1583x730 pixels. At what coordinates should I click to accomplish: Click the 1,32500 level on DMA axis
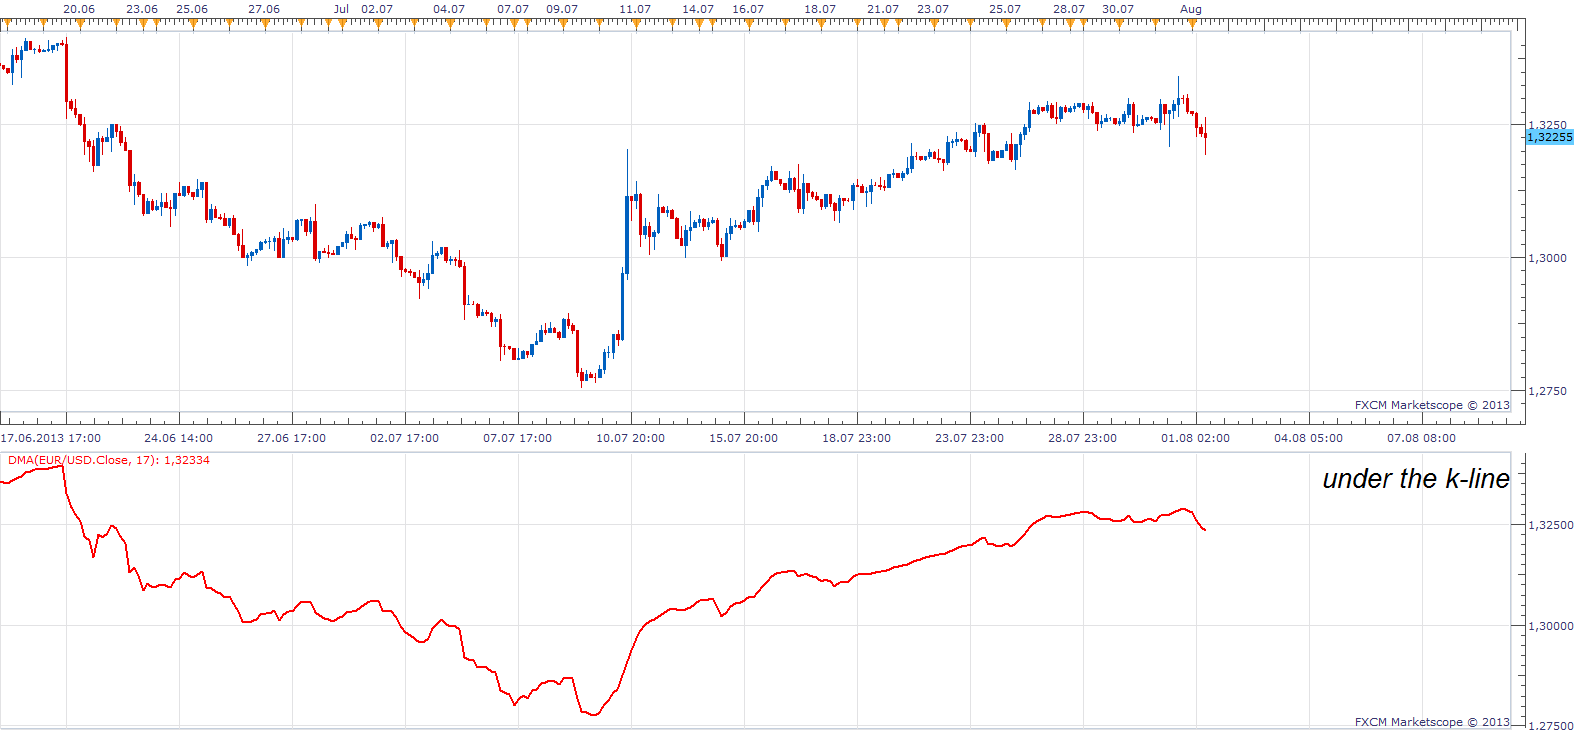pyautogui.click(x=1550, y=525)
